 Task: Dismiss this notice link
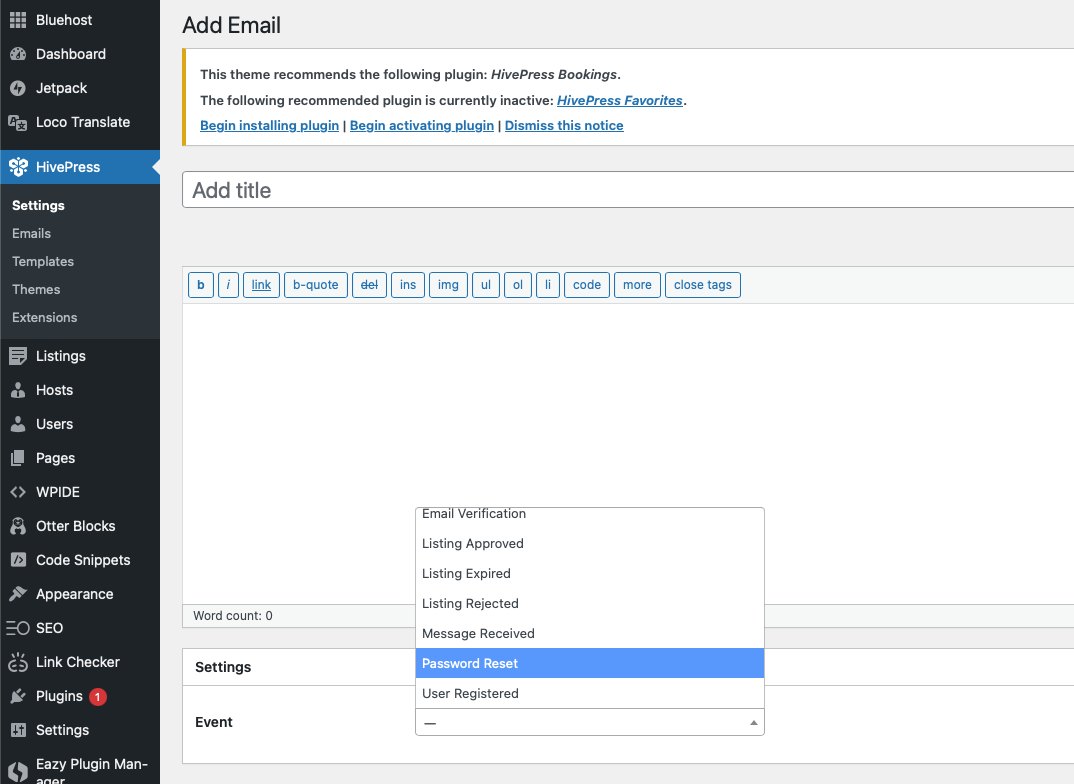tap(564, 126)
